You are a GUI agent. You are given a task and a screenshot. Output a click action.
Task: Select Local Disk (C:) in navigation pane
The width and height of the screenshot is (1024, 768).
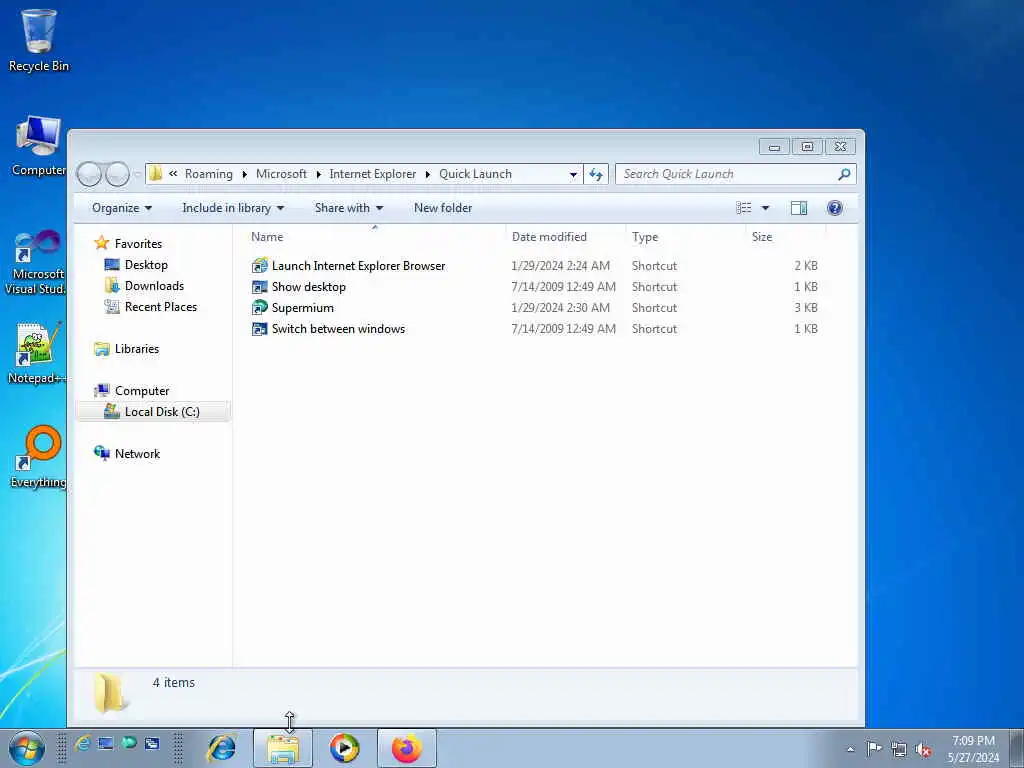click(153, 411)
